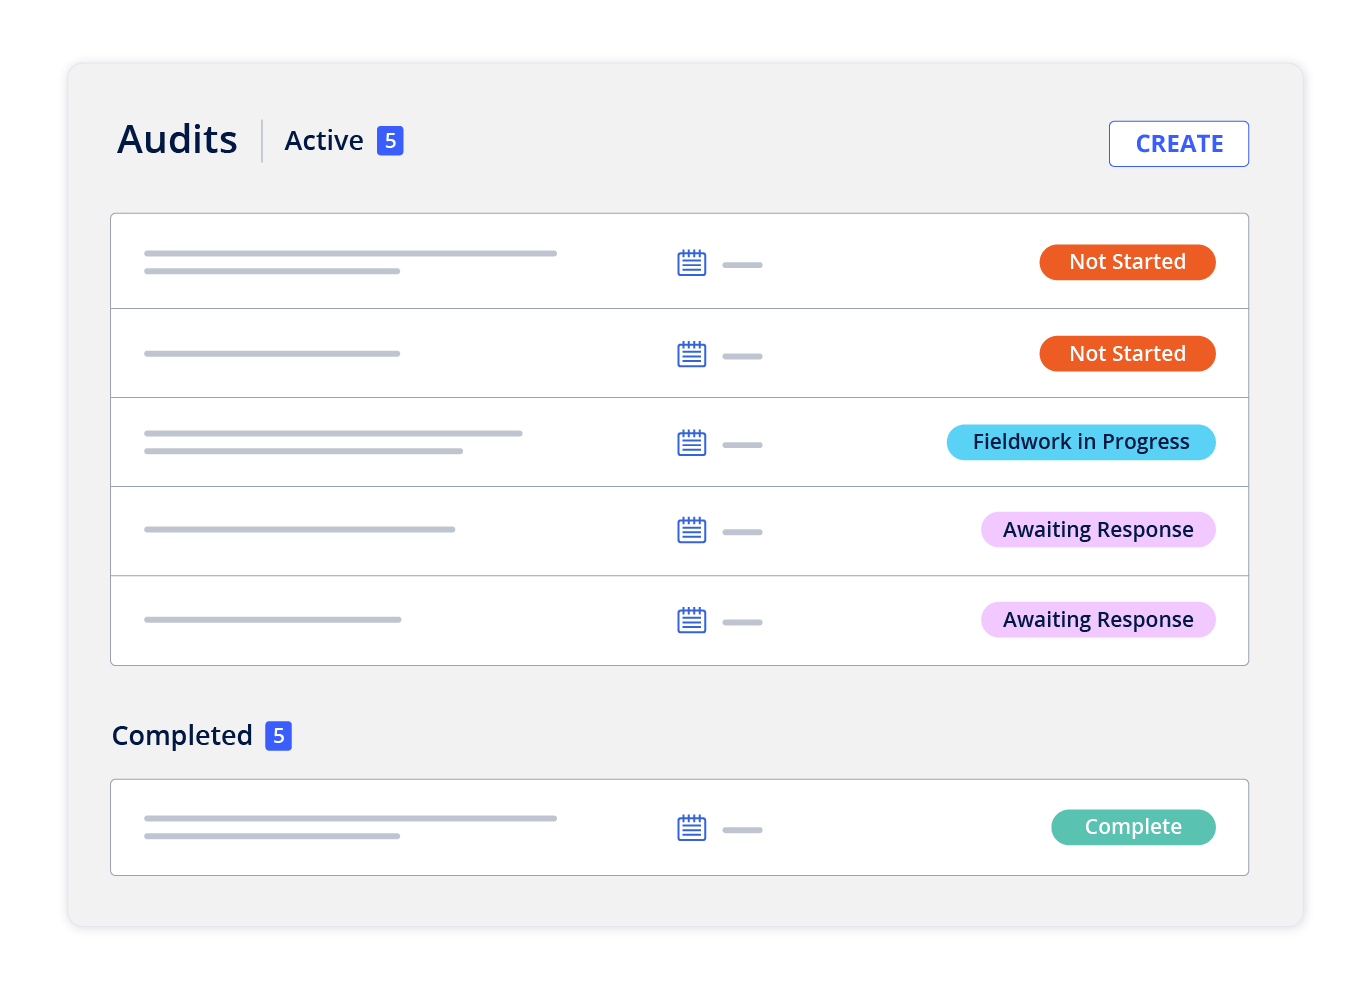1371x990 pixels.
Task: Click the Fieldwork in Progress status badge
Action: (1081, 442)
